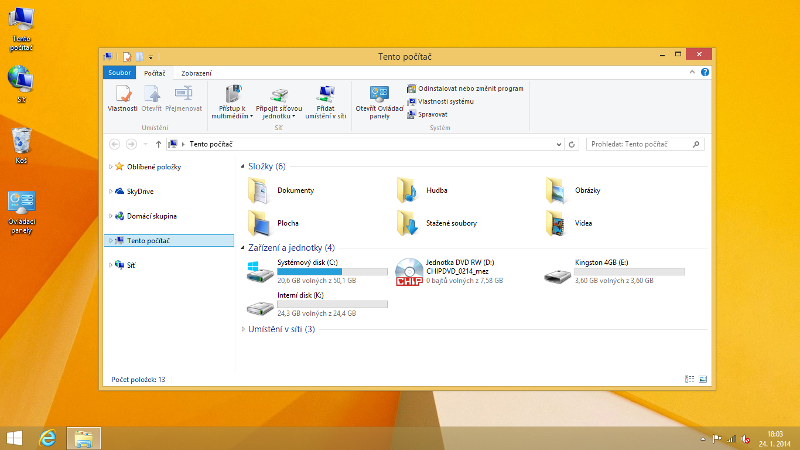Expand Oblíbené položky in navigation pane
This screenshot has width=800, height=450.
tap(110, 166)
